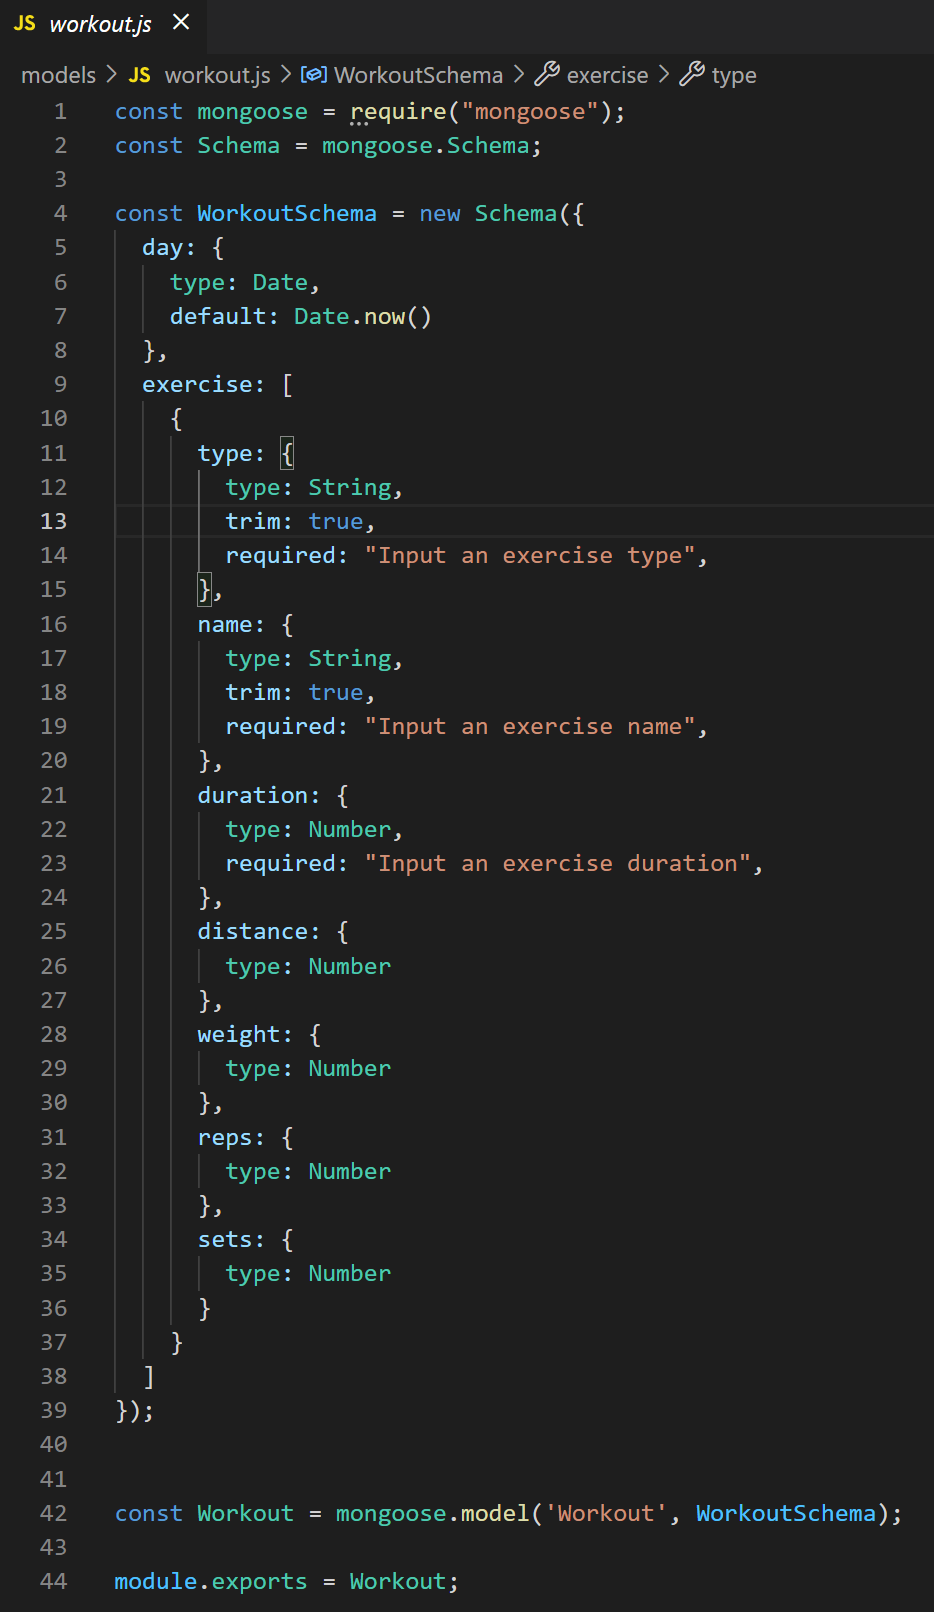Expand breadcrumb chevron after models
934x1612 pixels.
(111, 75)
